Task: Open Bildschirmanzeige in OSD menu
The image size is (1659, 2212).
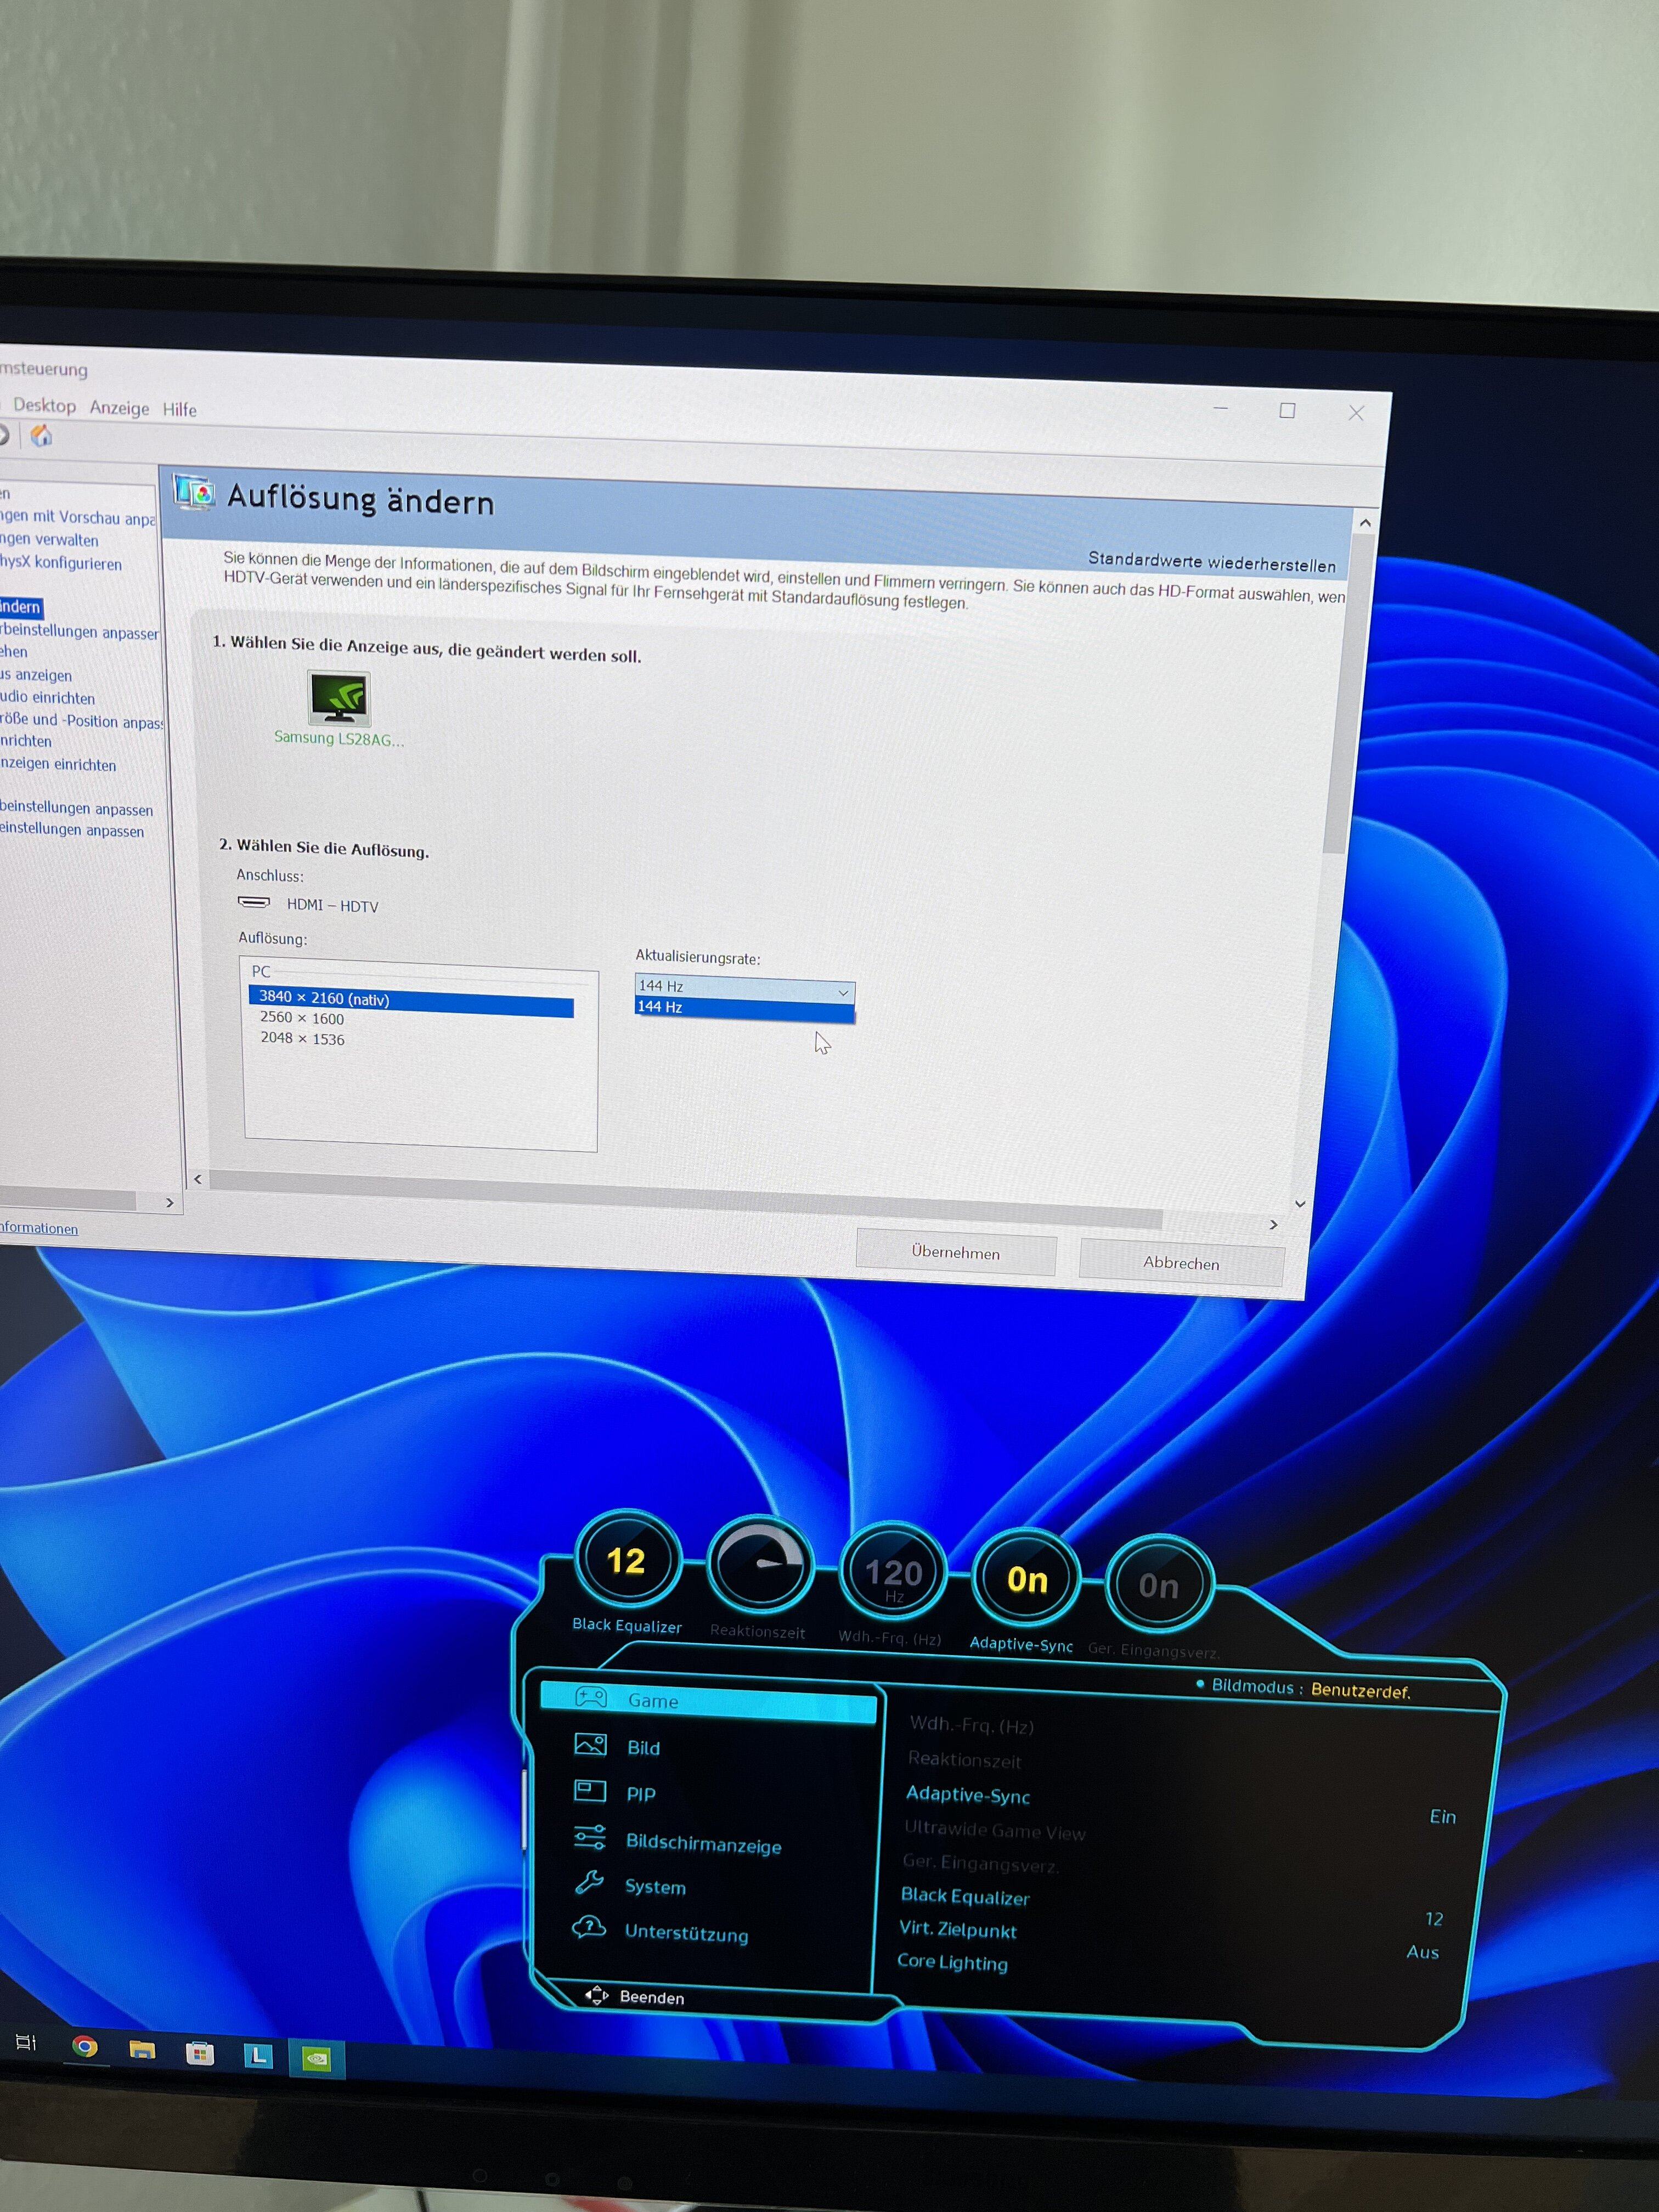Action: (703, 1843)
